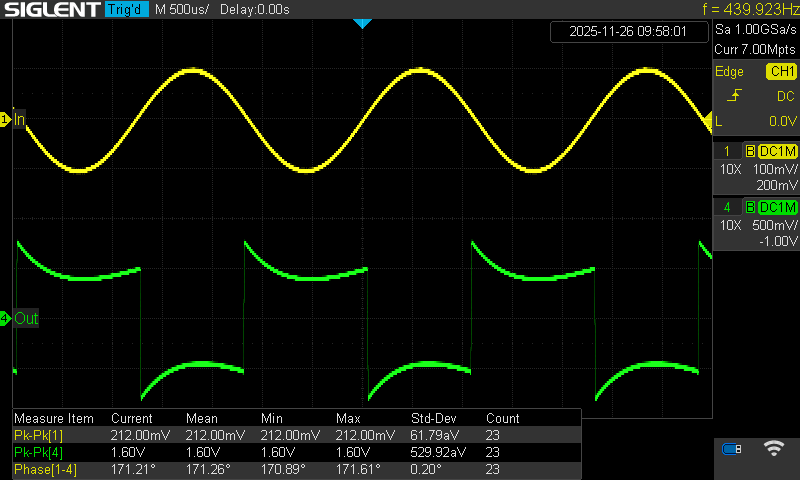Toggle channel 4 DC1M coupling badge
The image size is (800, 480).
click(777, 207)
